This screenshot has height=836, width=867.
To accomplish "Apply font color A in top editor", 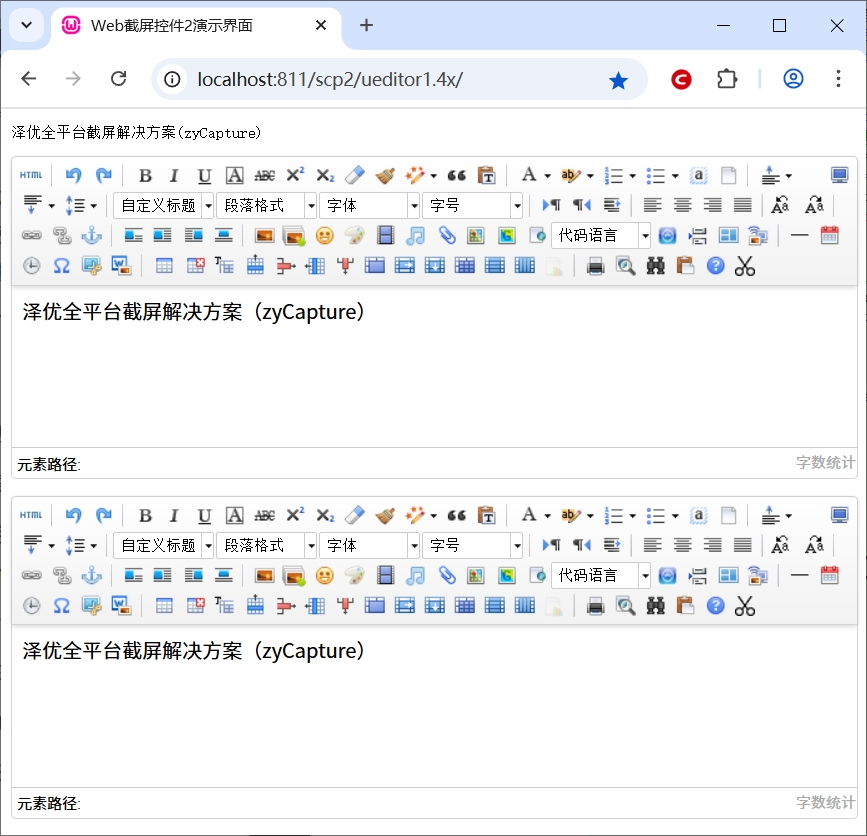I will 529,175.
